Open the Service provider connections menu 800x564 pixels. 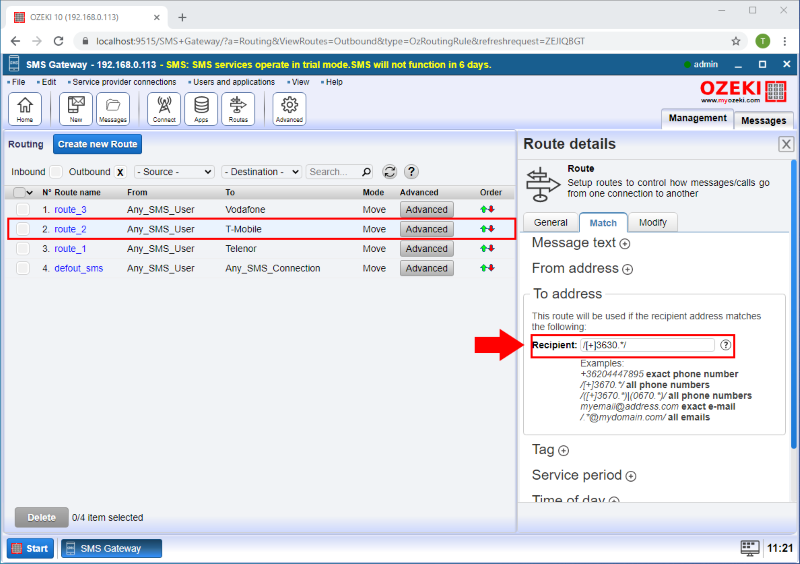pyautogui.click(x=124, y=82)
